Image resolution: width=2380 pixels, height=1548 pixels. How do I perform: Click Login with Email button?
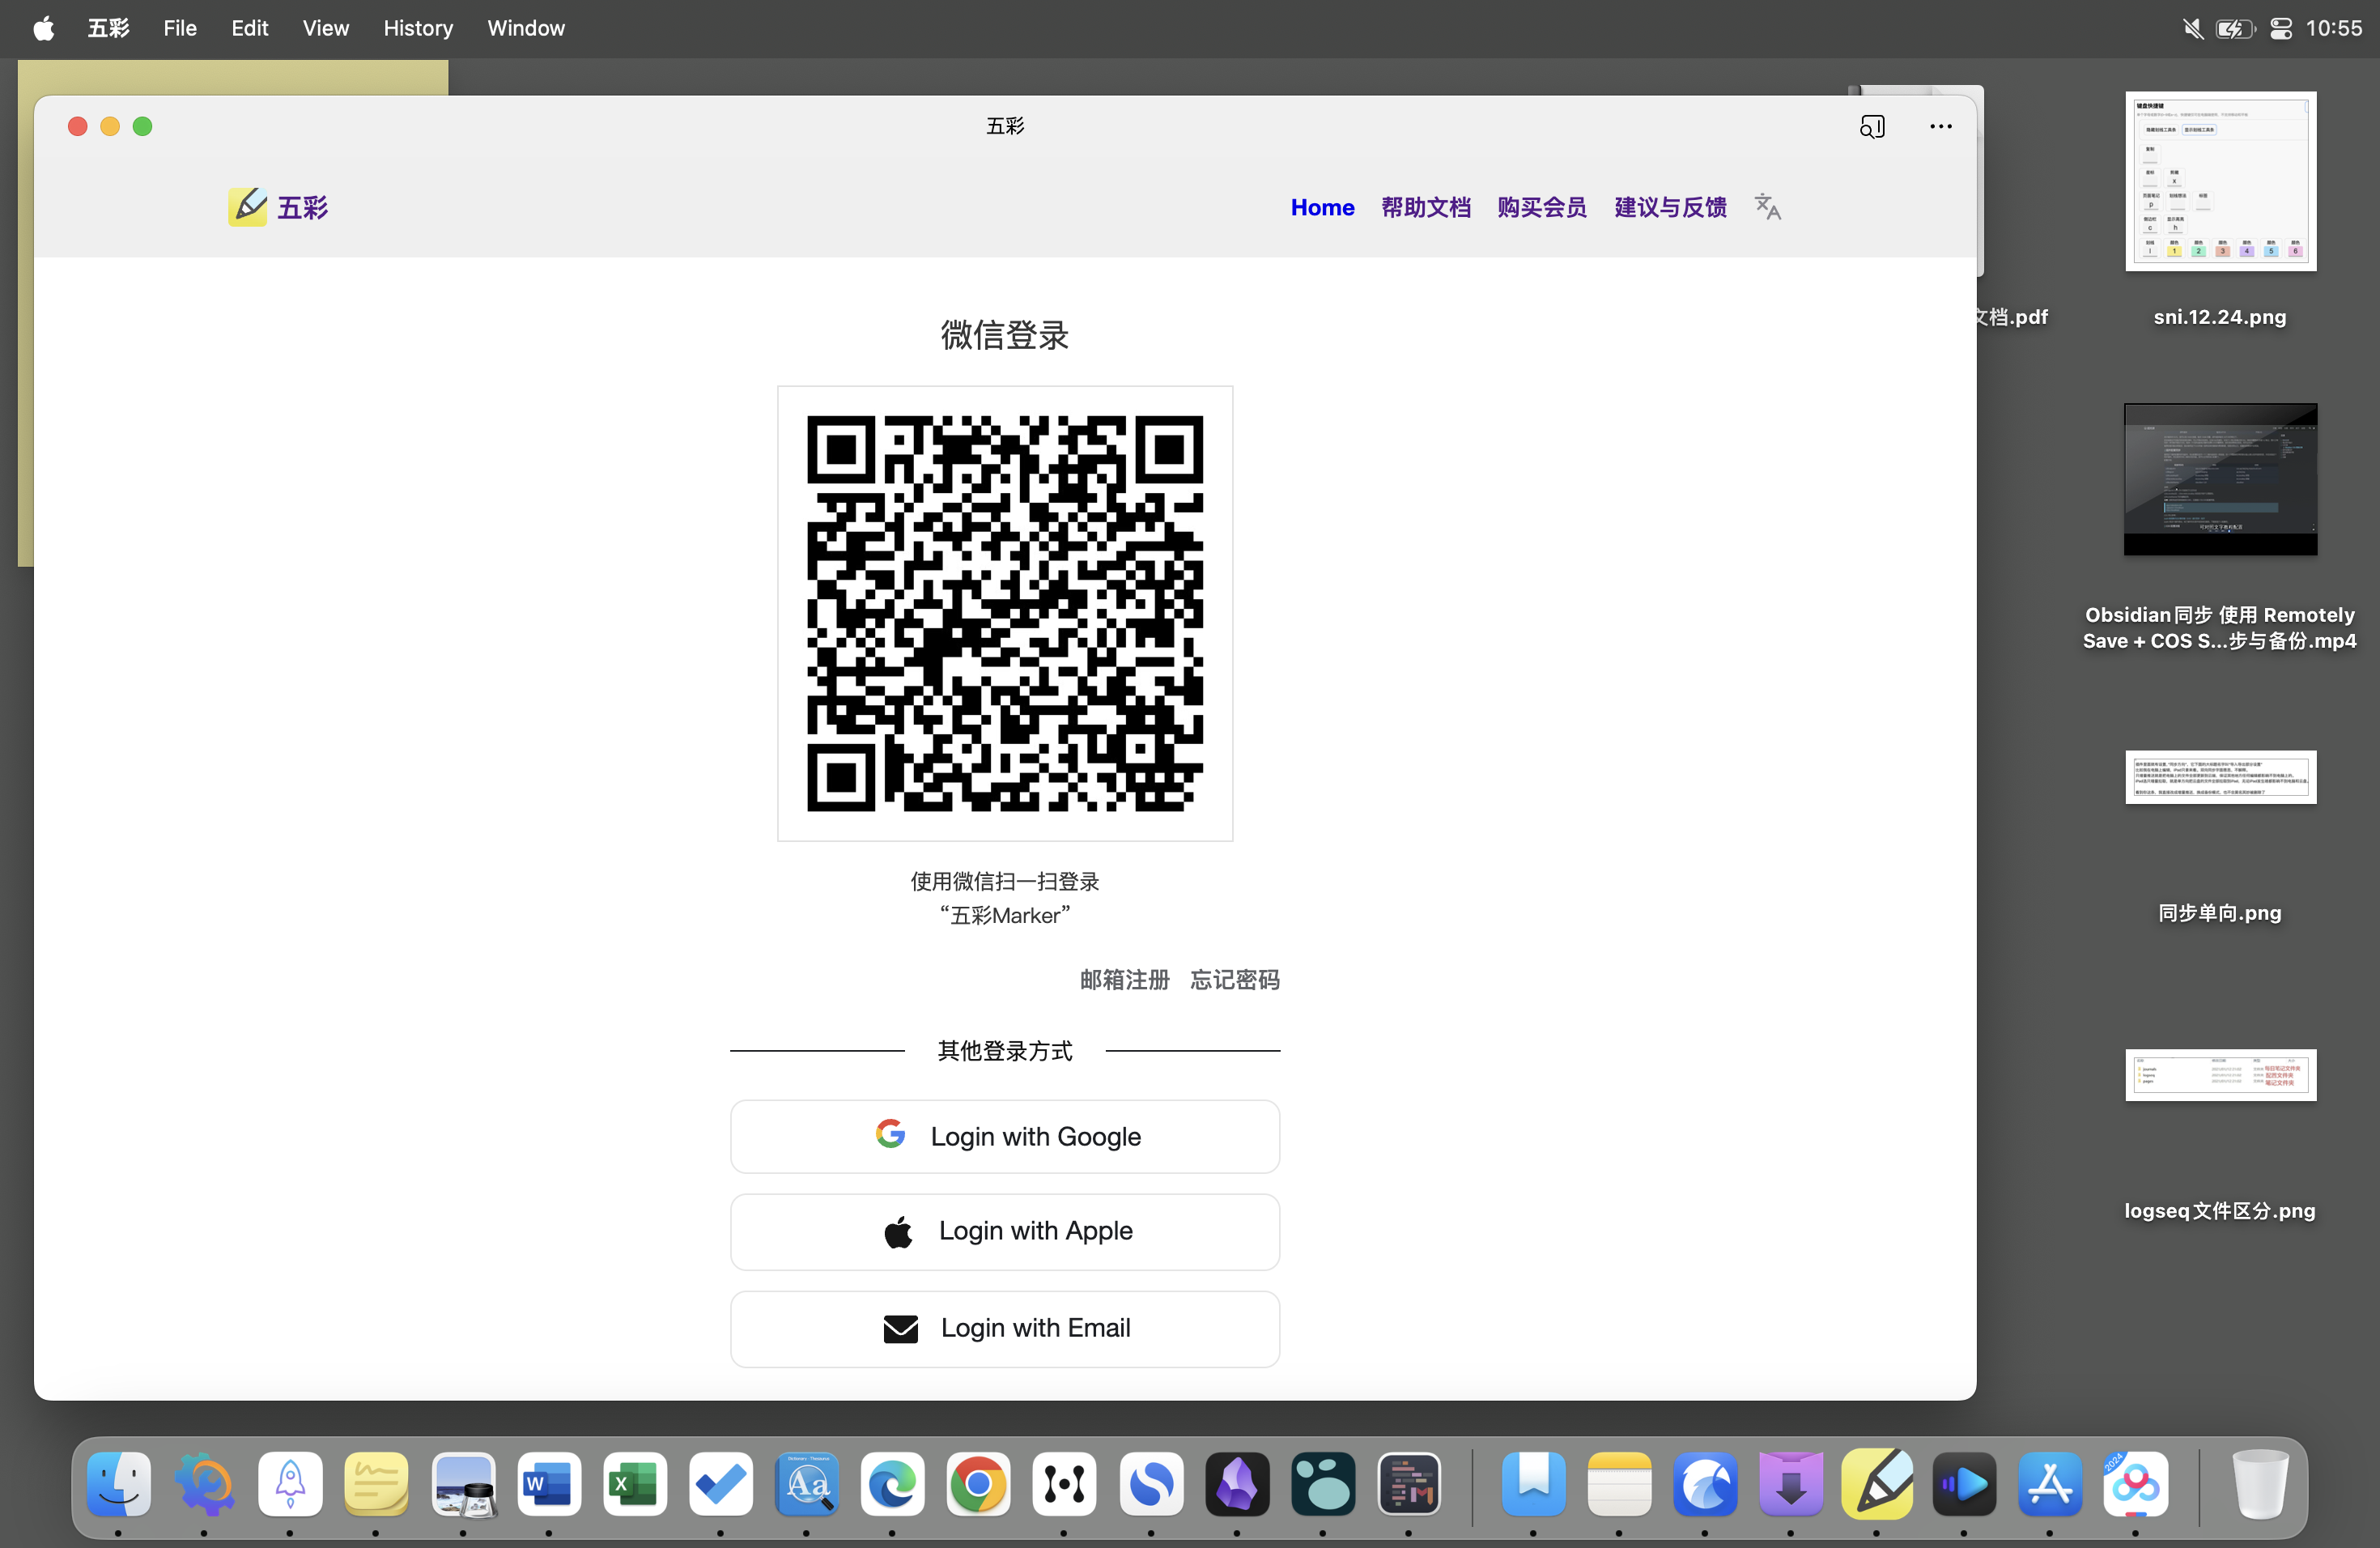coord(1005,1328)
